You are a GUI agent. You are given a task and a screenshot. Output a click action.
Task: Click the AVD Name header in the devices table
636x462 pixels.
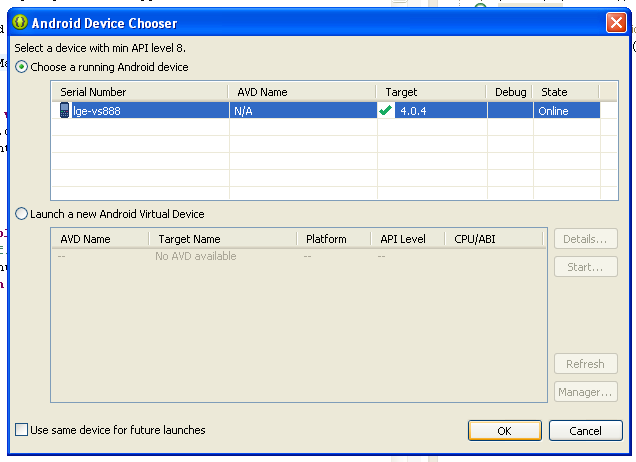(x=302, y=92)
